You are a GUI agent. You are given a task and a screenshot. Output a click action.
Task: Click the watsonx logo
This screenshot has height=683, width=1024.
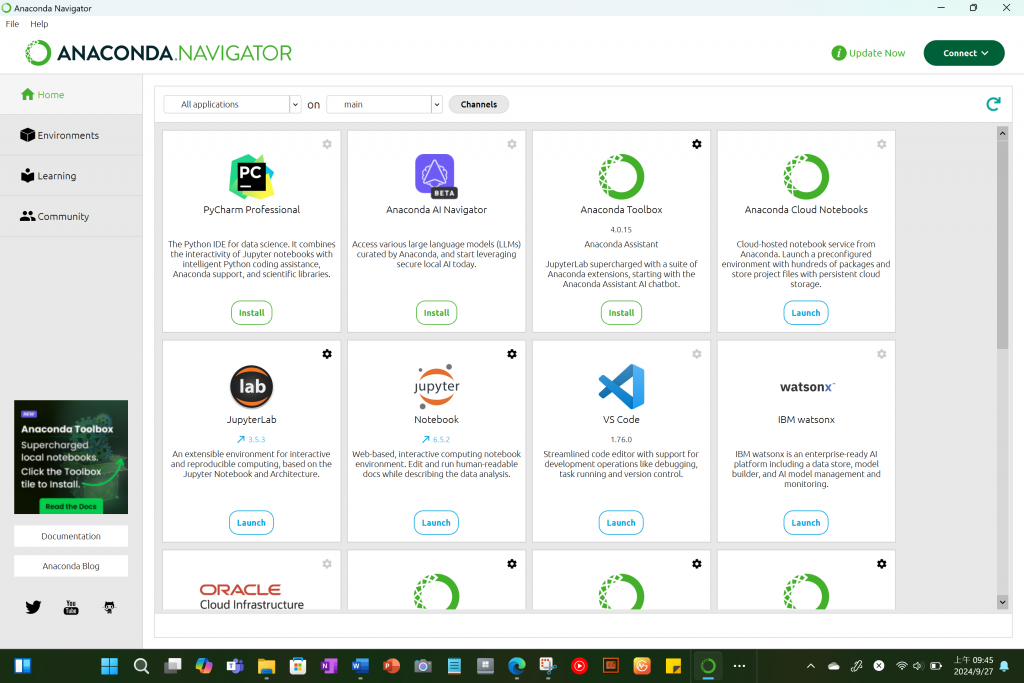coord(807,387)
